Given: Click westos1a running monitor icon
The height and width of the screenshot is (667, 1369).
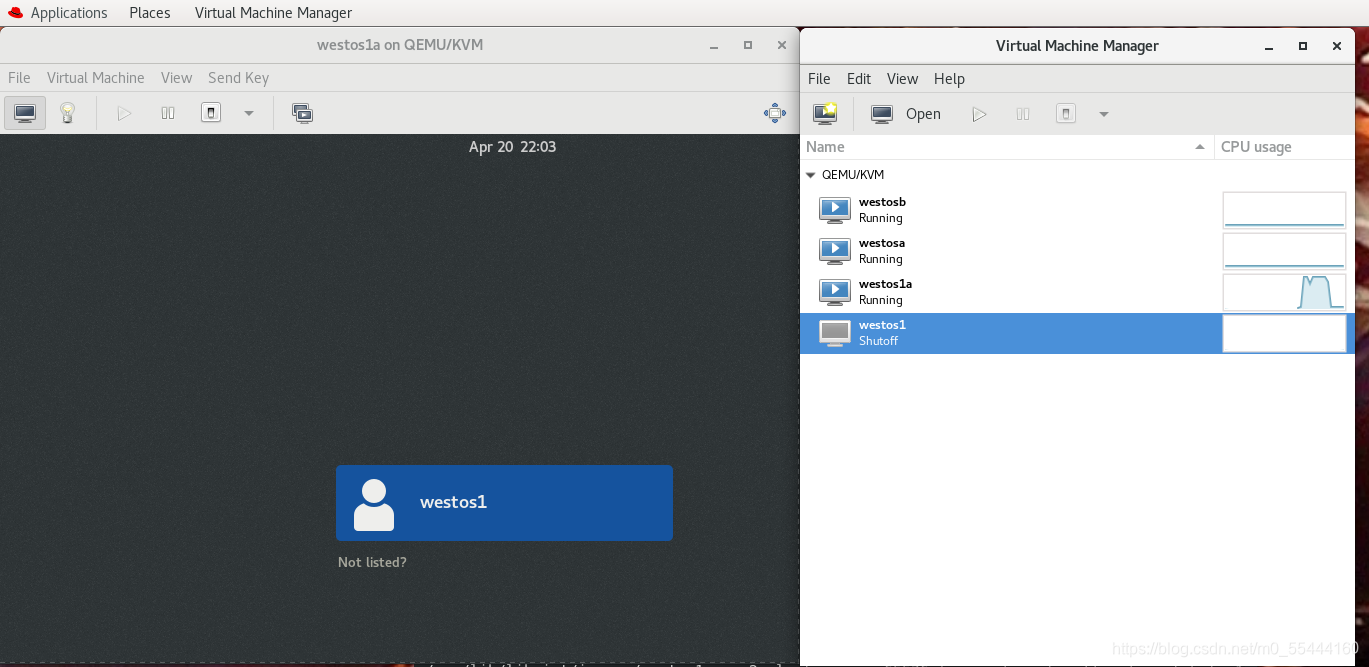Looking at the screenshot, I should [x=835, y=292].
